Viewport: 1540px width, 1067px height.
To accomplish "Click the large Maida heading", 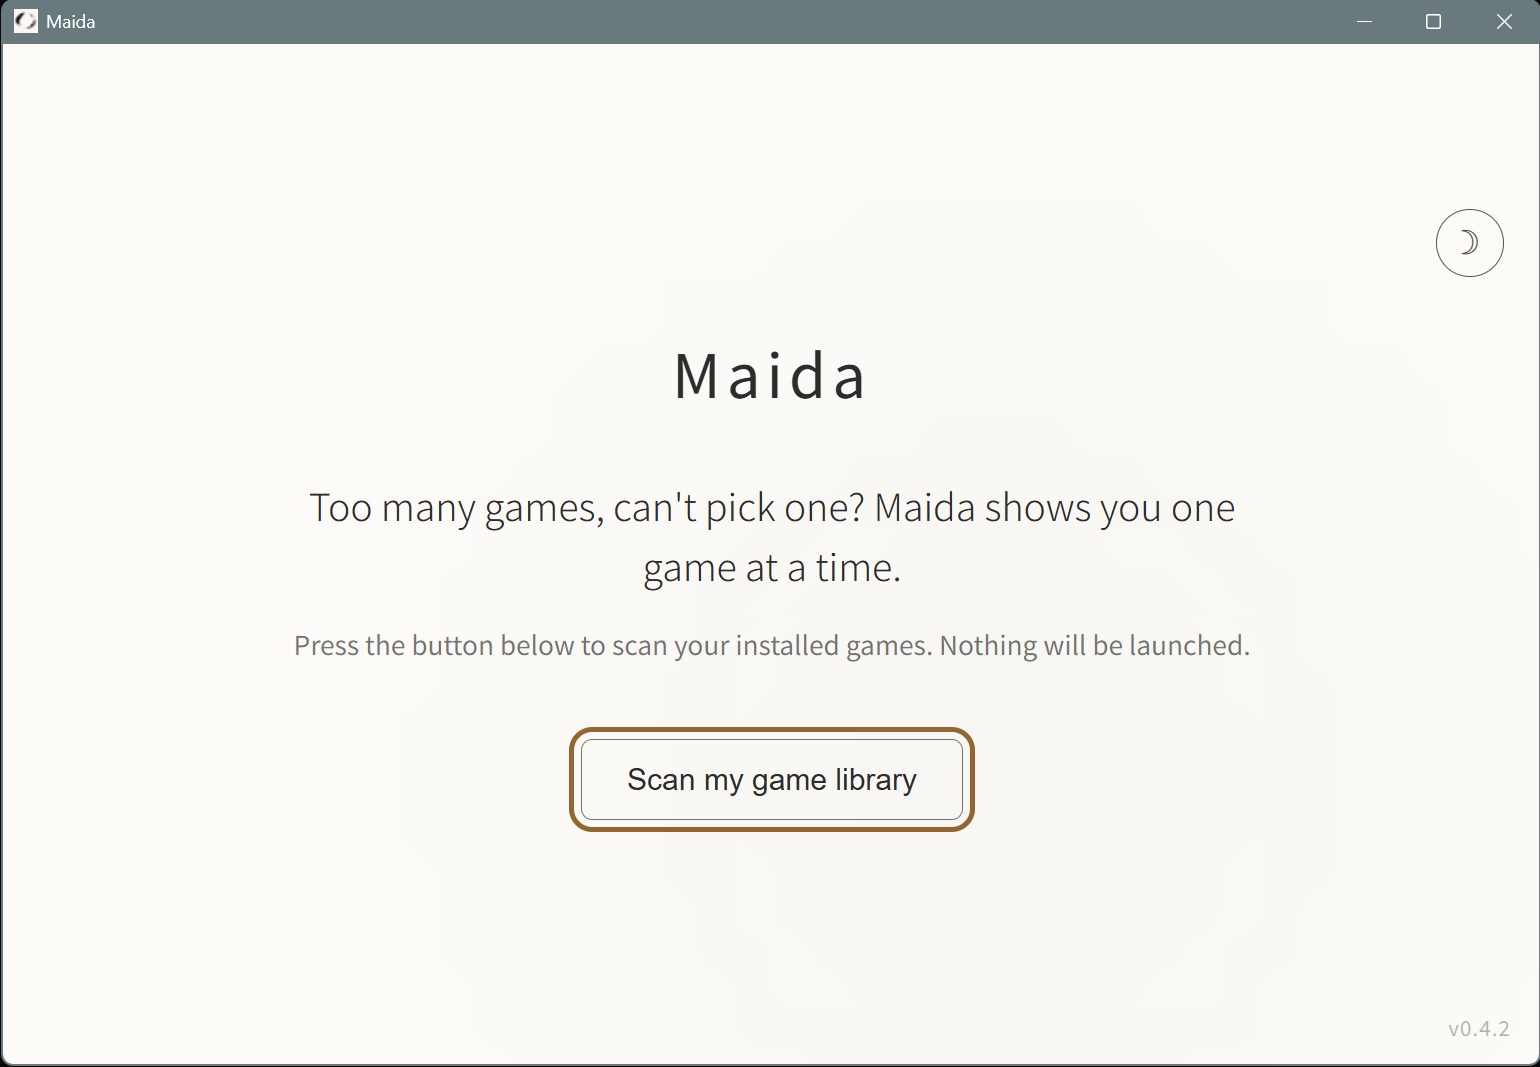I will coord(770,376).
